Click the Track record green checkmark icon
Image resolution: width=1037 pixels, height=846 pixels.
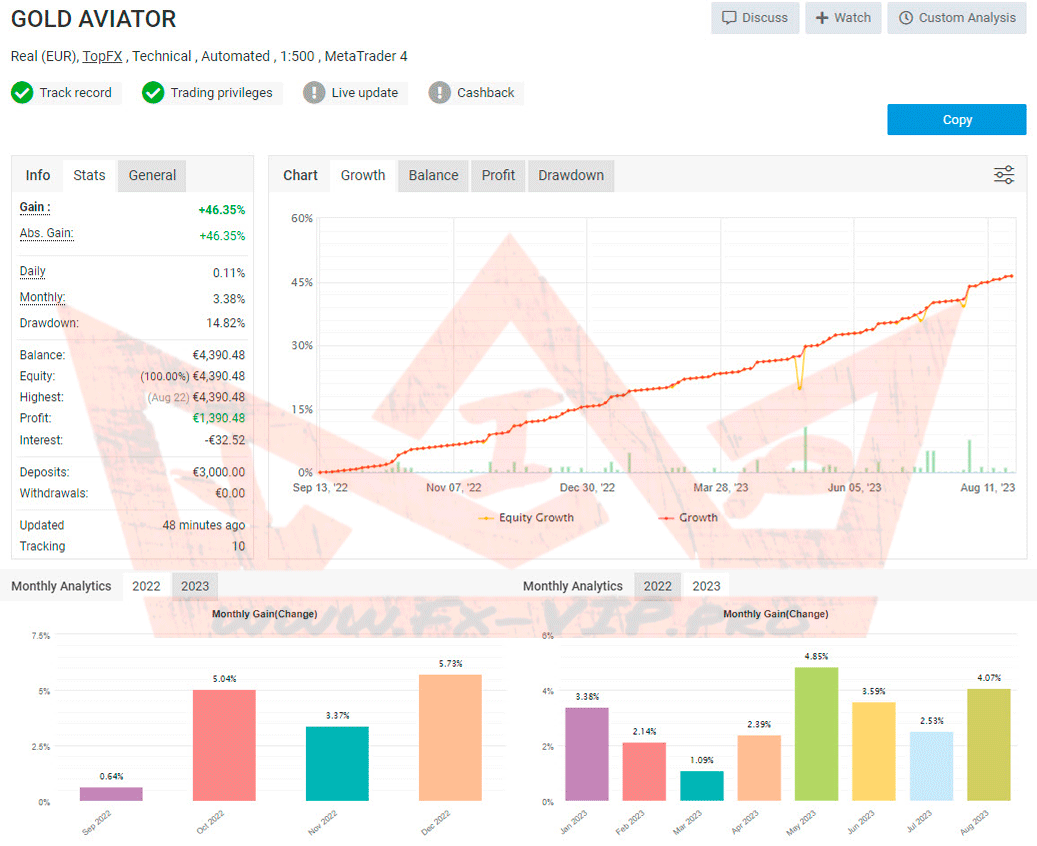[x=22, y=93]
